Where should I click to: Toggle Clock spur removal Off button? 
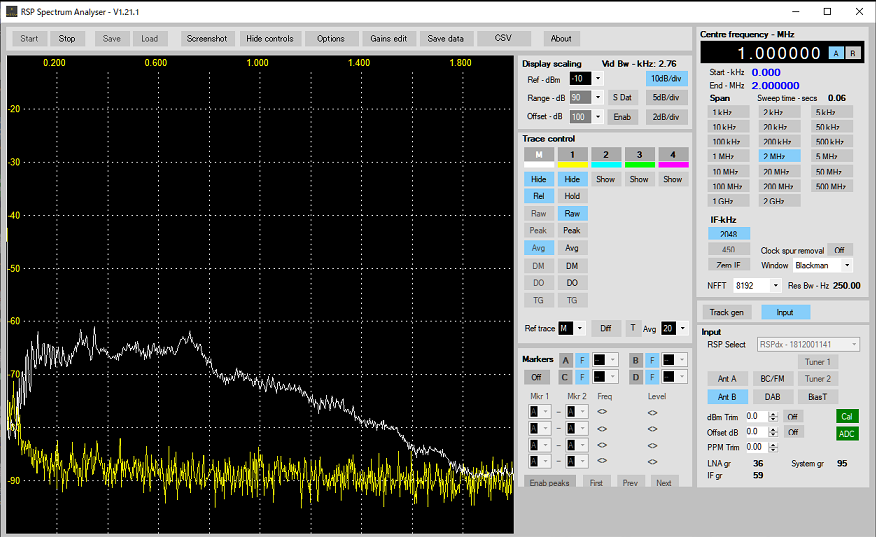tap(839, 250)
